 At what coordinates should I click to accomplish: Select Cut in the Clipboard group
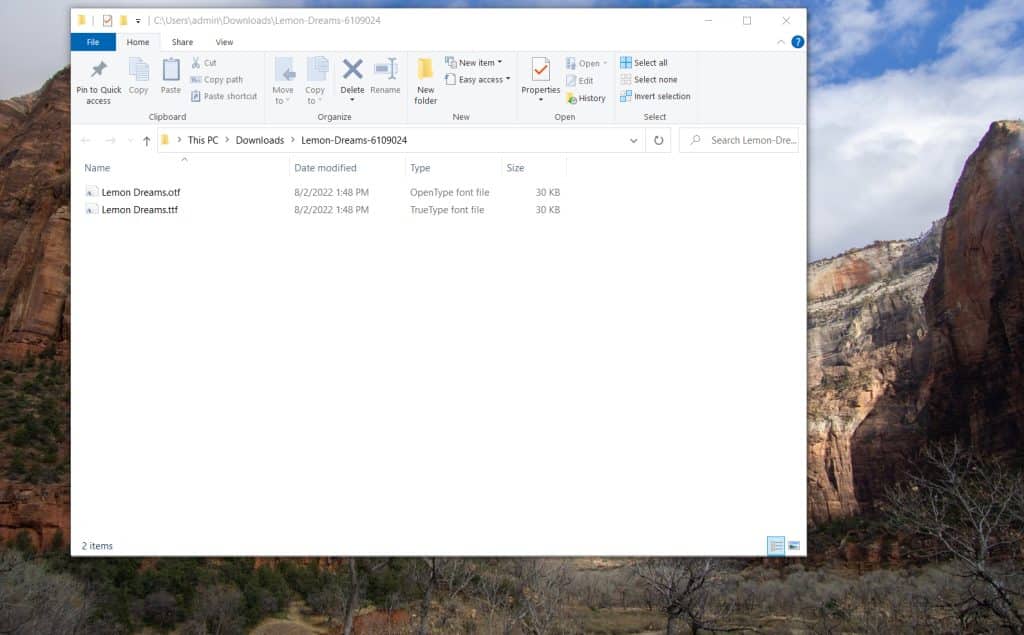pos(204,63)
